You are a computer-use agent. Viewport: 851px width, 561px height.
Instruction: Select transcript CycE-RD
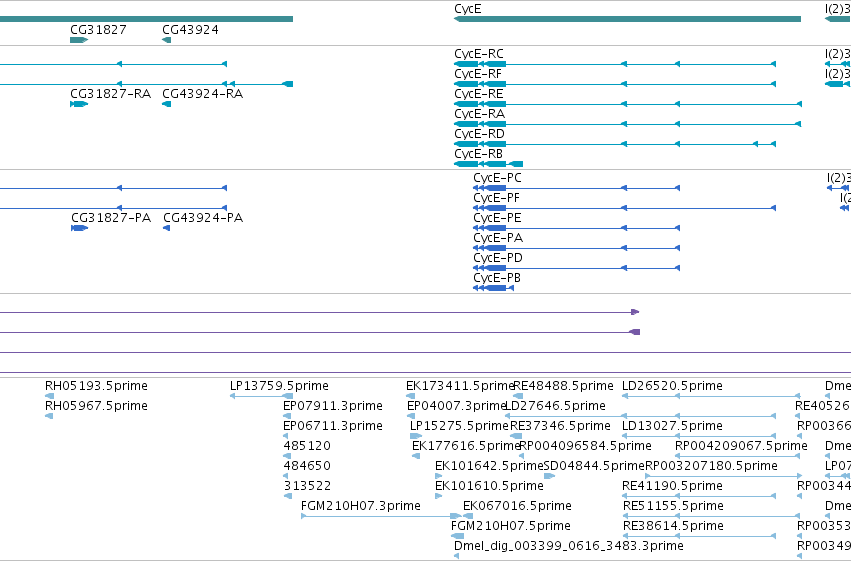pos(615,144)
